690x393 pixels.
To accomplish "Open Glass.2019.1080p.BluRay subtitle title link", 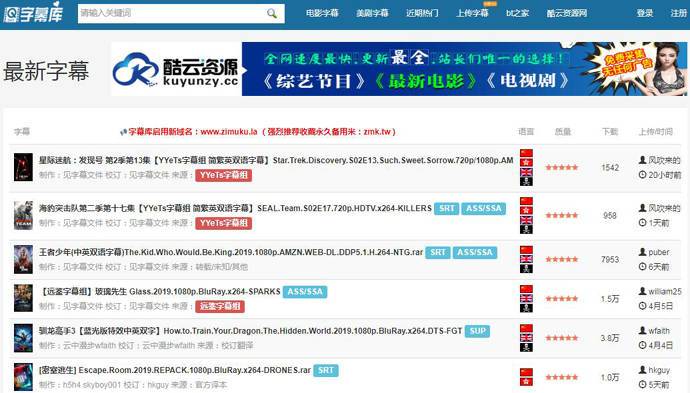I will (x=160, y=291).
